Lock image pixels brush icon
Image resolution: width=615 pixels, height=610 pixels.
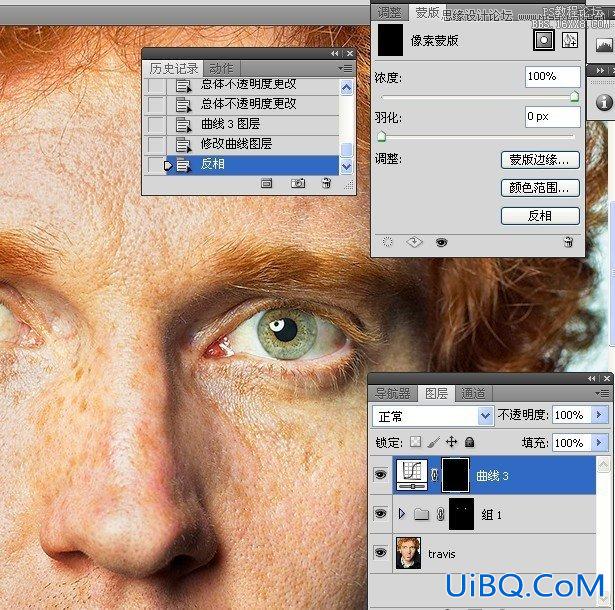pyautogui.click(x=434, y=442)
